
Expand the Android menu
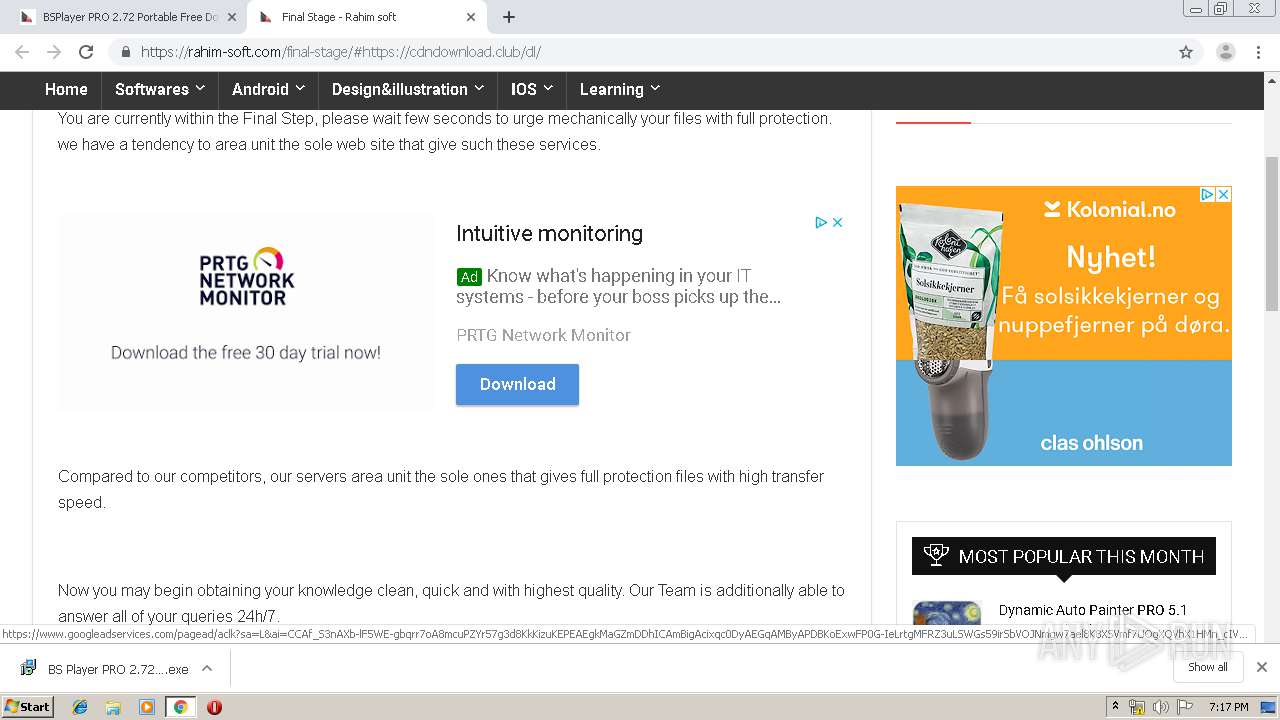pyautogui.click(x=268, y=89)
